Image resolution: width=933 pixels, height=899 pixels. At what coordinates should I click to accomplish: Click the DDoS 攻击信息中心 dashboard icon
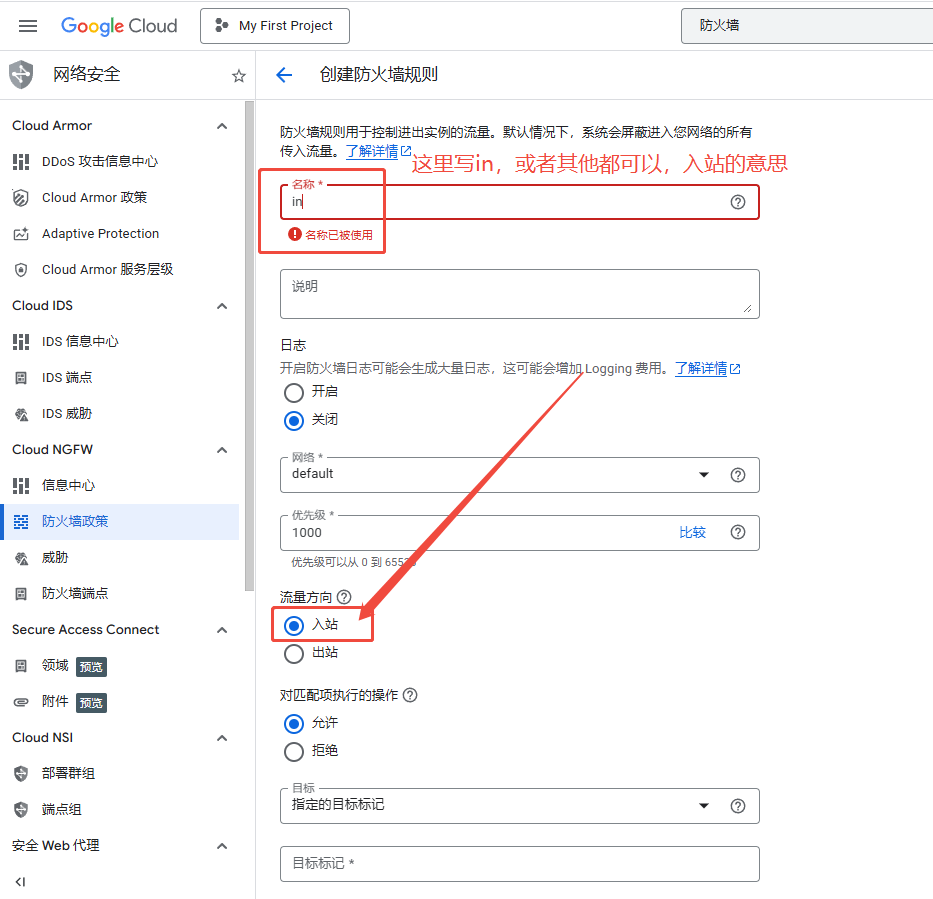coord(21,161)
